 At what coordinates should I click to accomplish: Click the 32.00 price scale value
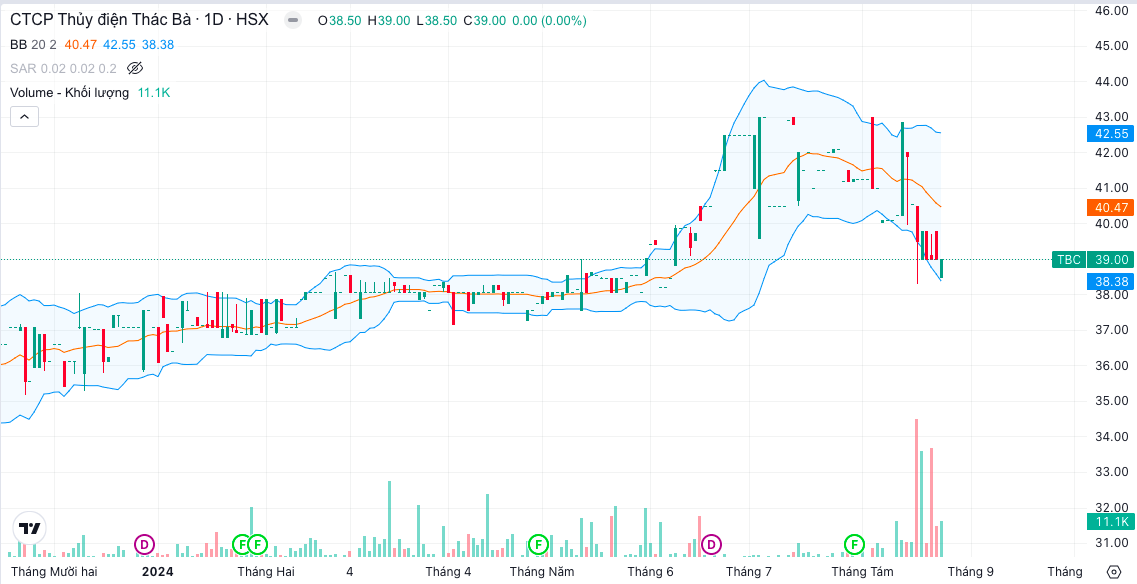[1112, 507]
